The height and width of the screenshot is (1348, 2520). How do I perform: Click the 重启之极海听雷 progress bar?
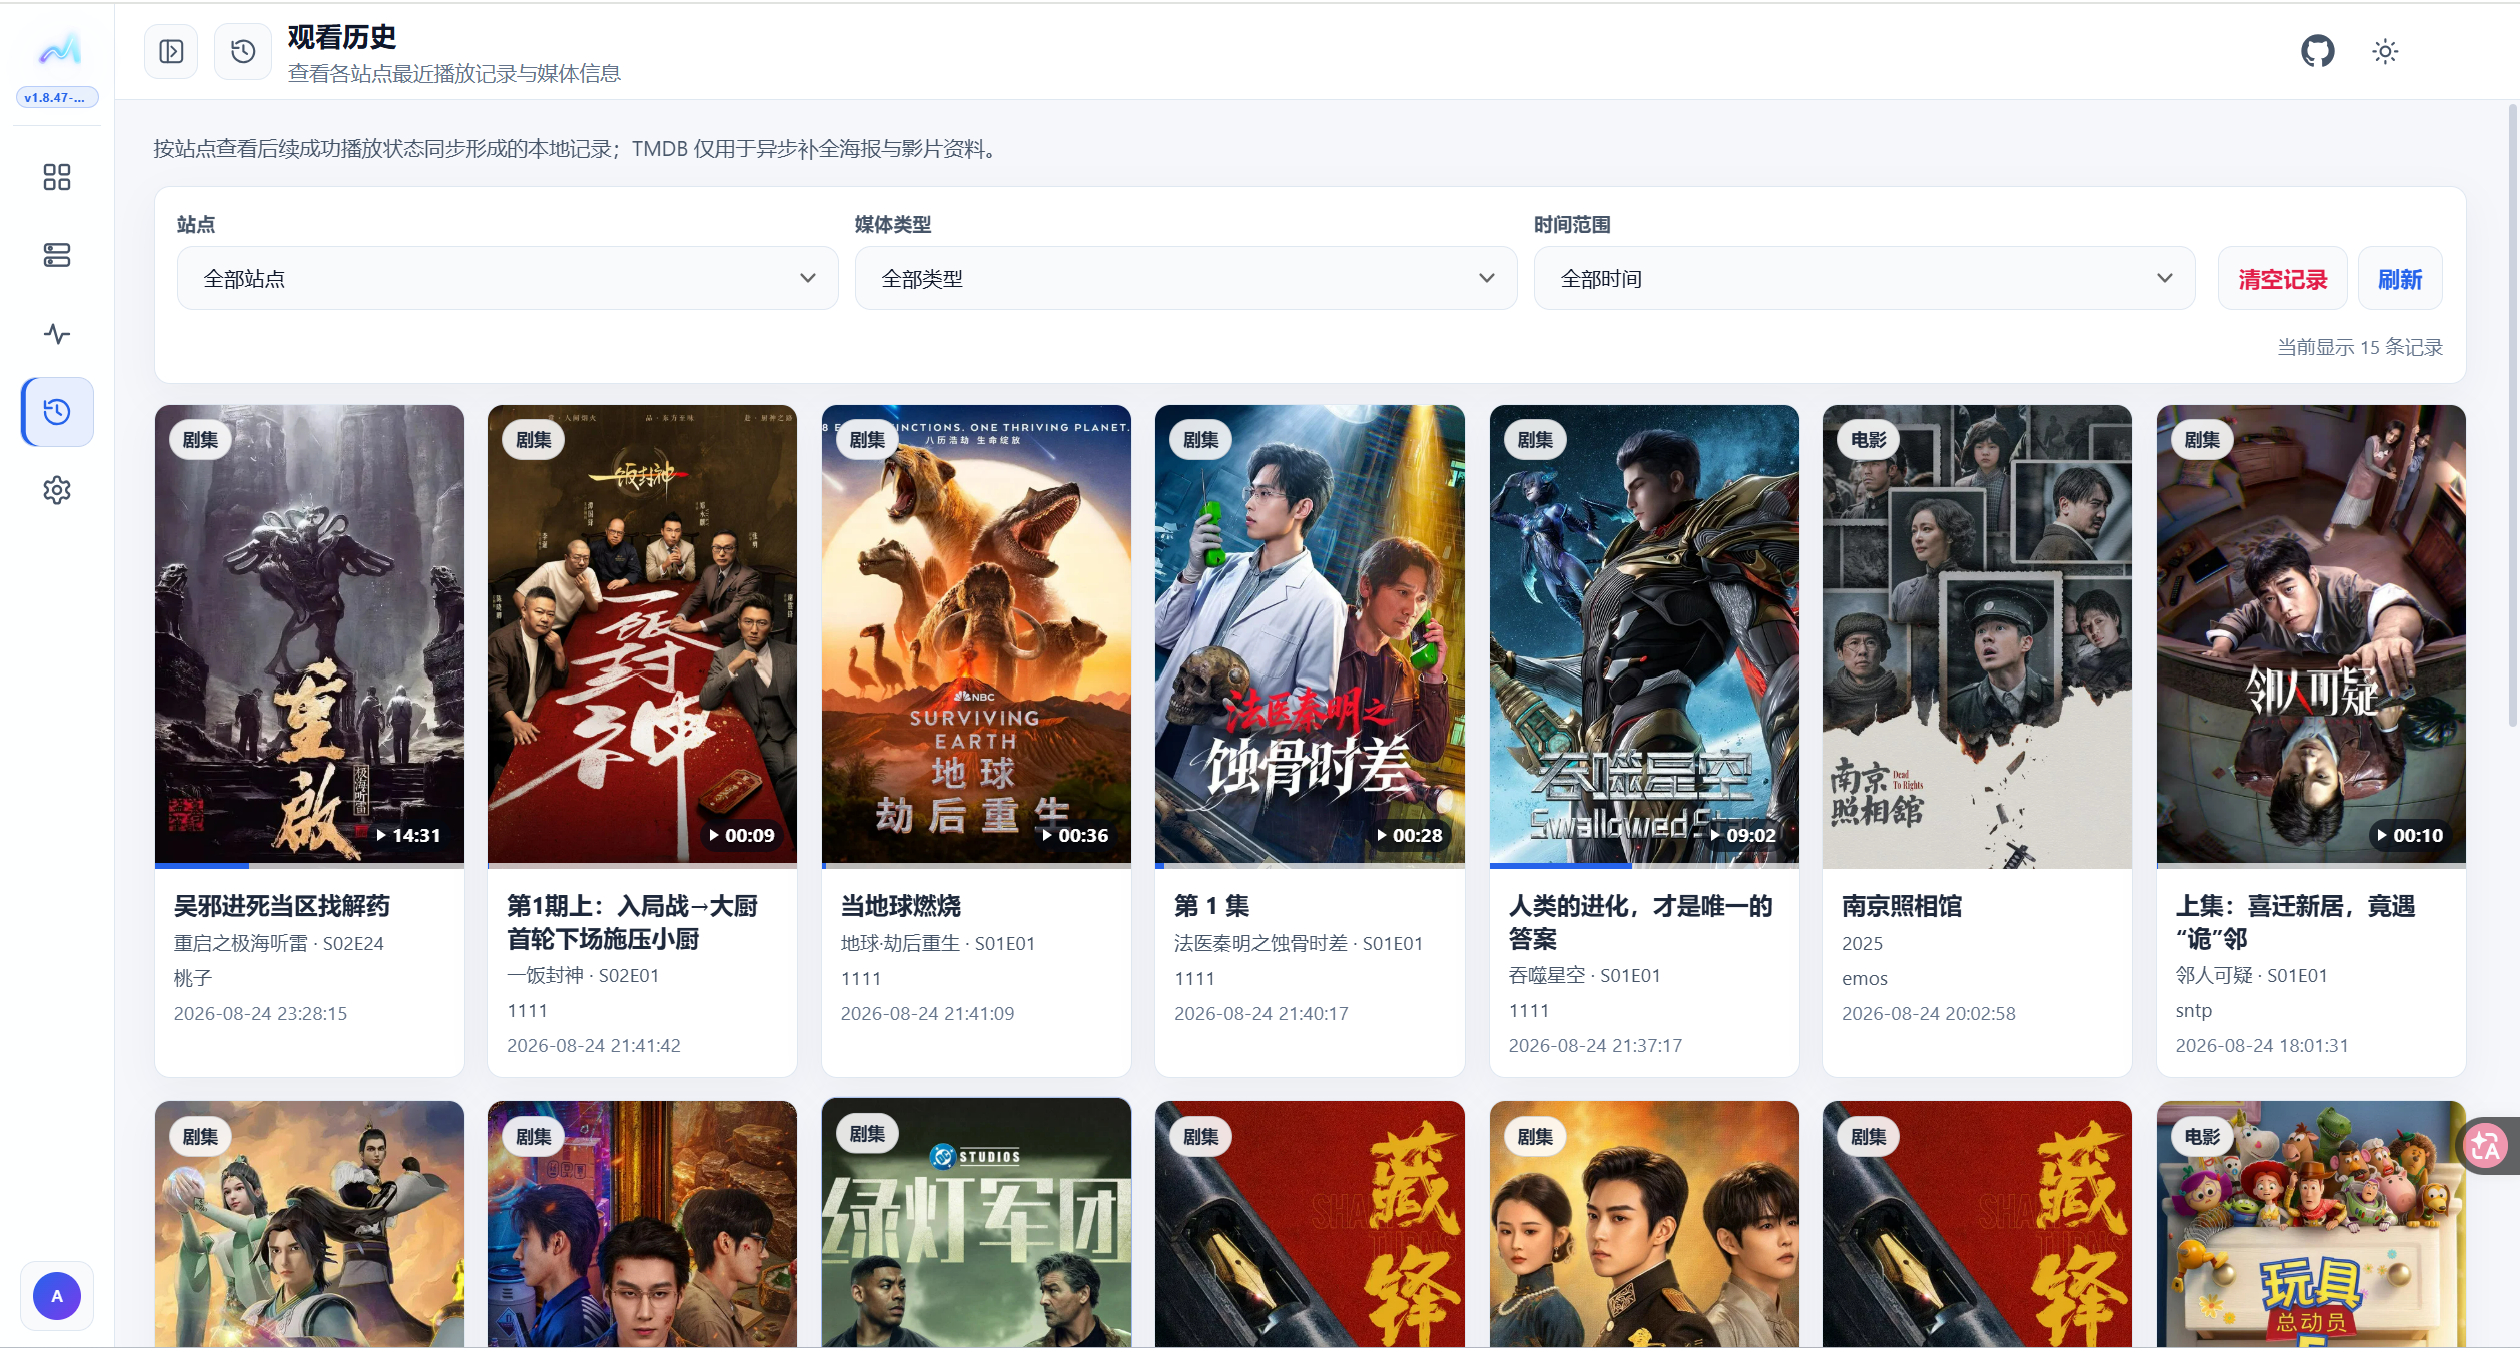click(x=309, y=865)
